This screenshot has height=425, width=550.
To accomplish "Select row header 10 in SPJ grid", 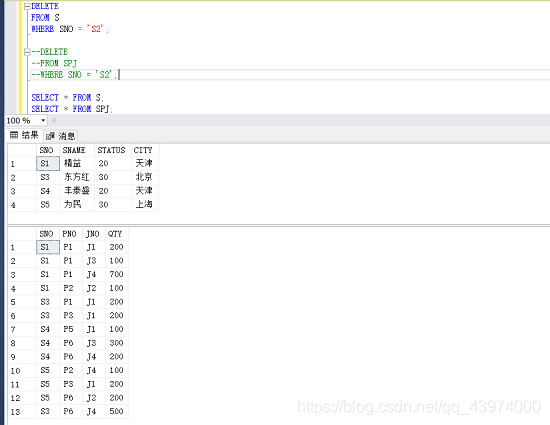I will 22,370.
